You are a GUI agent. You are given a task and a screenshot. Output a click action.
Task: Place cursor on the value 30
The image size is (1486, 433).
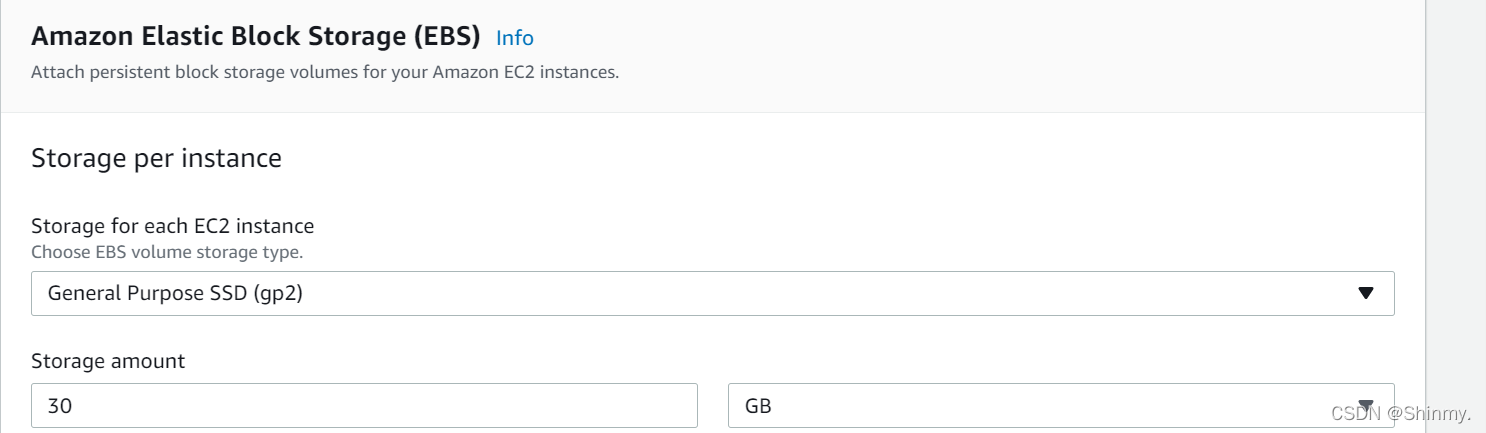(x=60, y=407)
